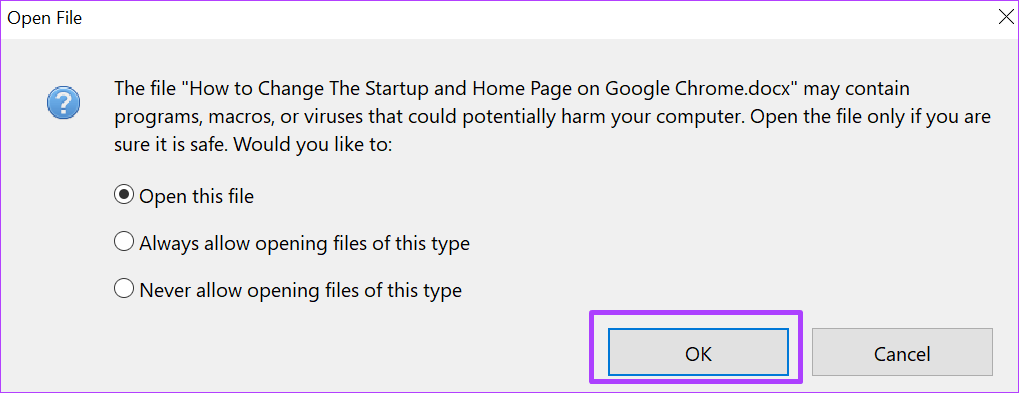1019x393 pixels.
Task: Tick the circle next to "Open this file"
Action: point(123,196)
